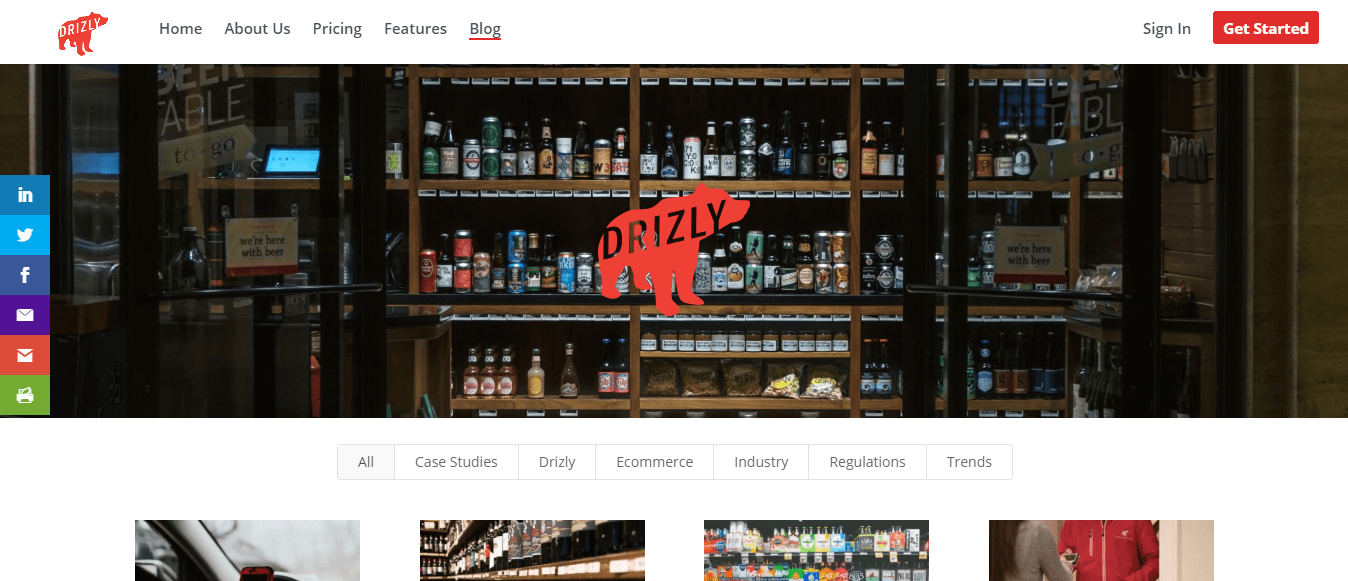This screenshot has height=581, width=1348.
Task: Print the page using the green printer icon
Action: 25,395
